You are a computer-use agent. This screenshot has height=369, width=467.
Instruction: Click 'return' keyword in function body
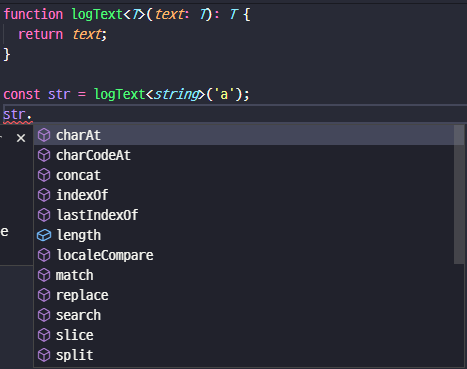pos(40,34)
